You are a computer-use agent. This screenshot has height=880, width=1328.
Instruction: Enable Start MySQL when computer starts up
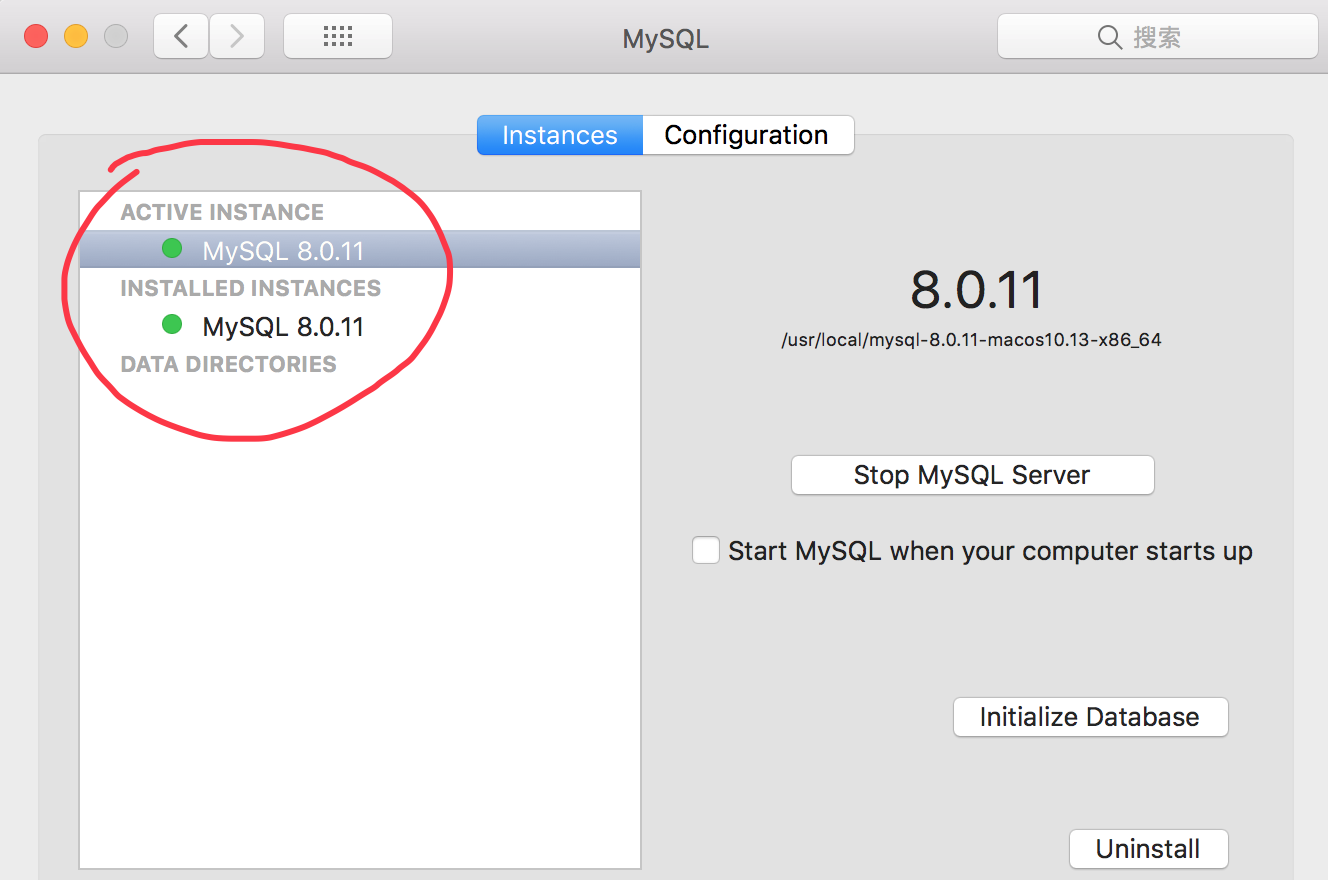[706, 550]
